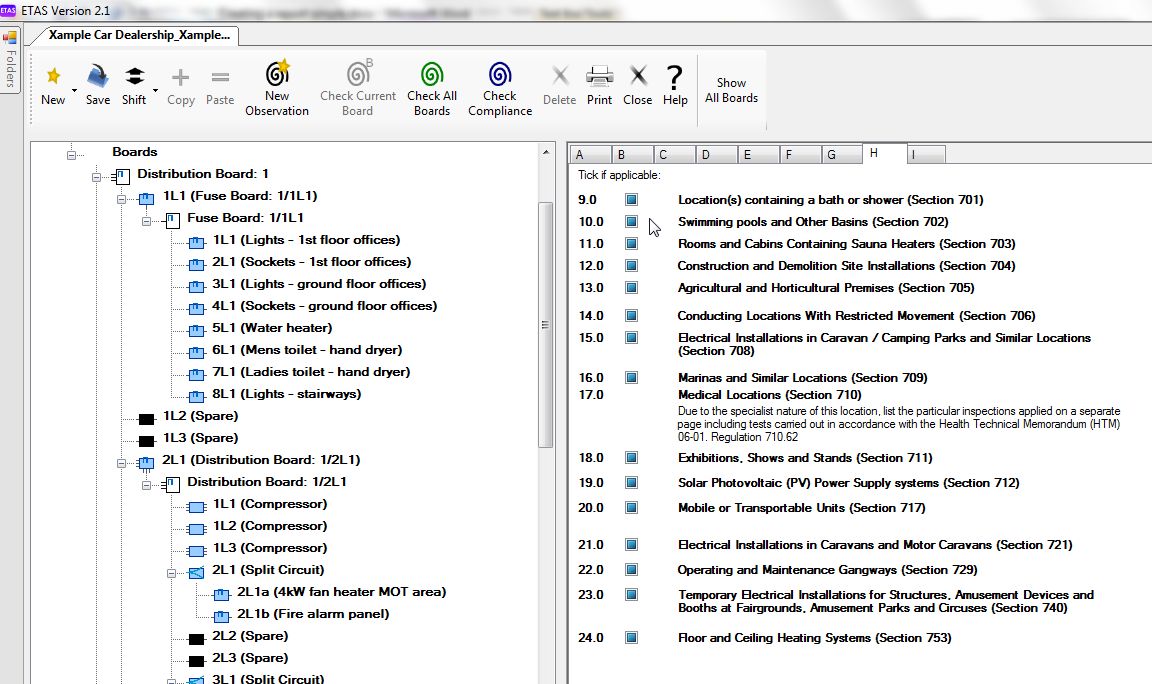Print the report using toolbar
This screenshot has width=1152, height=684.
[600, 85]
